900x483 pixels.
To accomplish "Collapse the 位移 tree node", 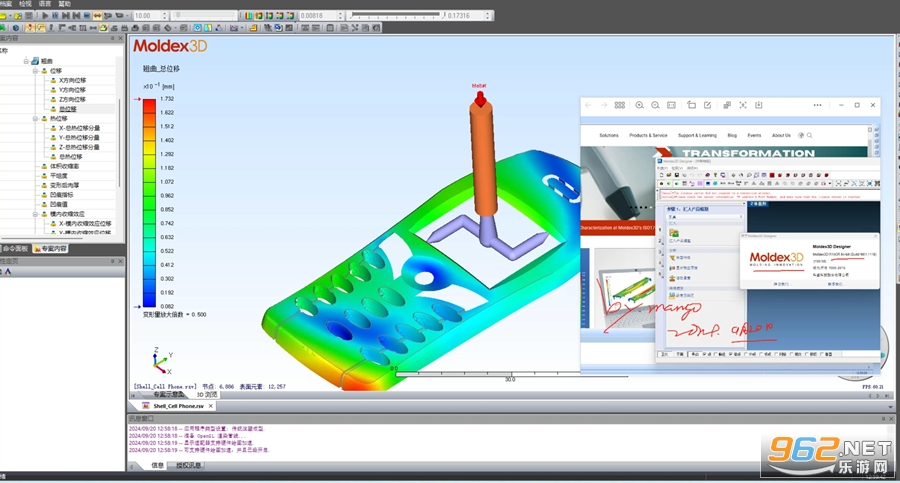I will (x=36, y=71).
